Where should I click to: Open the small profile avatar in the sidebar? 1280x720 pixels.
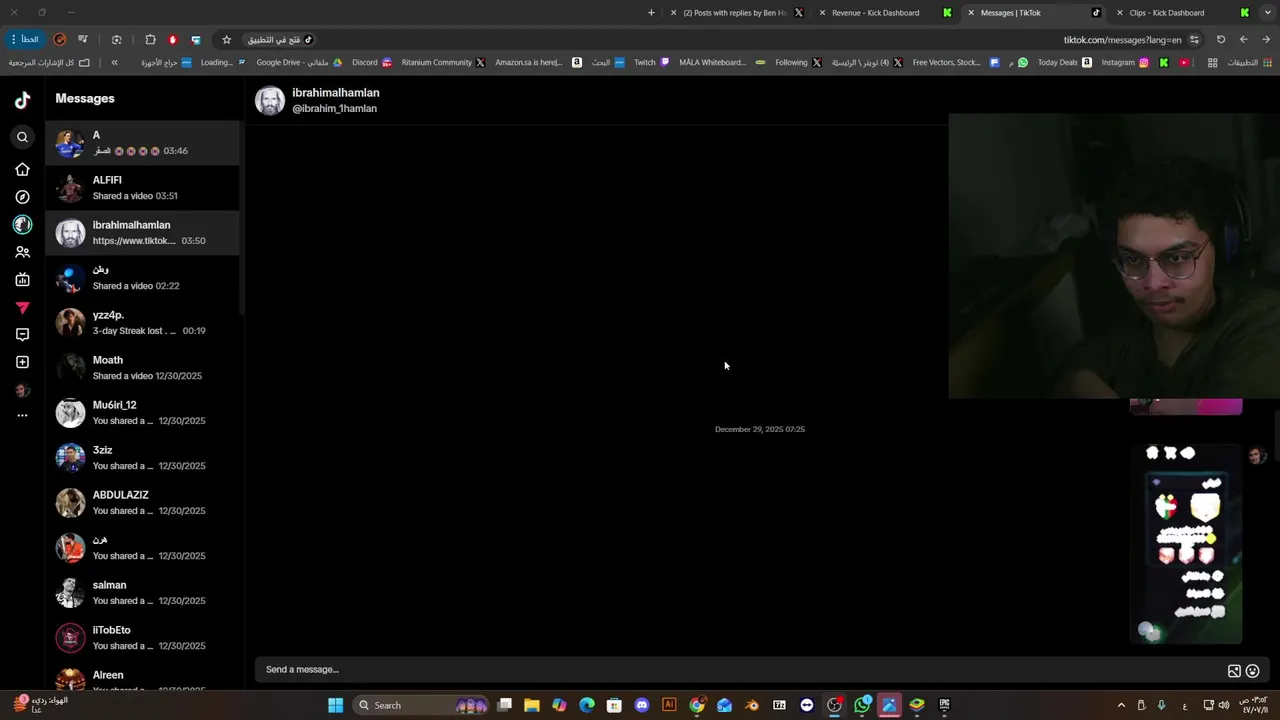pos(22,390)
